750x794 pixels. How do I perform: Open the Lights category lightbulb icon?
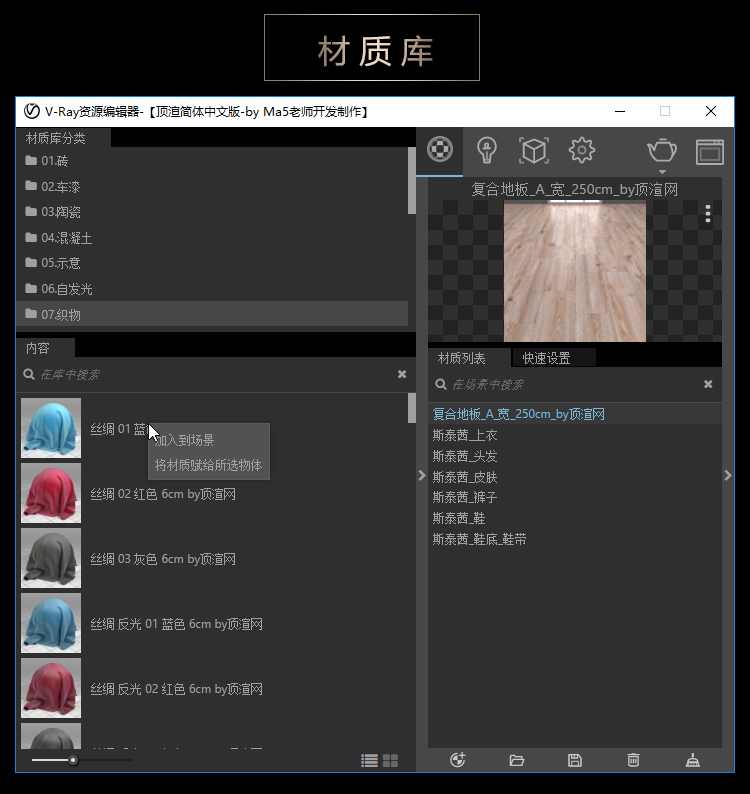(x=487, y=150)
